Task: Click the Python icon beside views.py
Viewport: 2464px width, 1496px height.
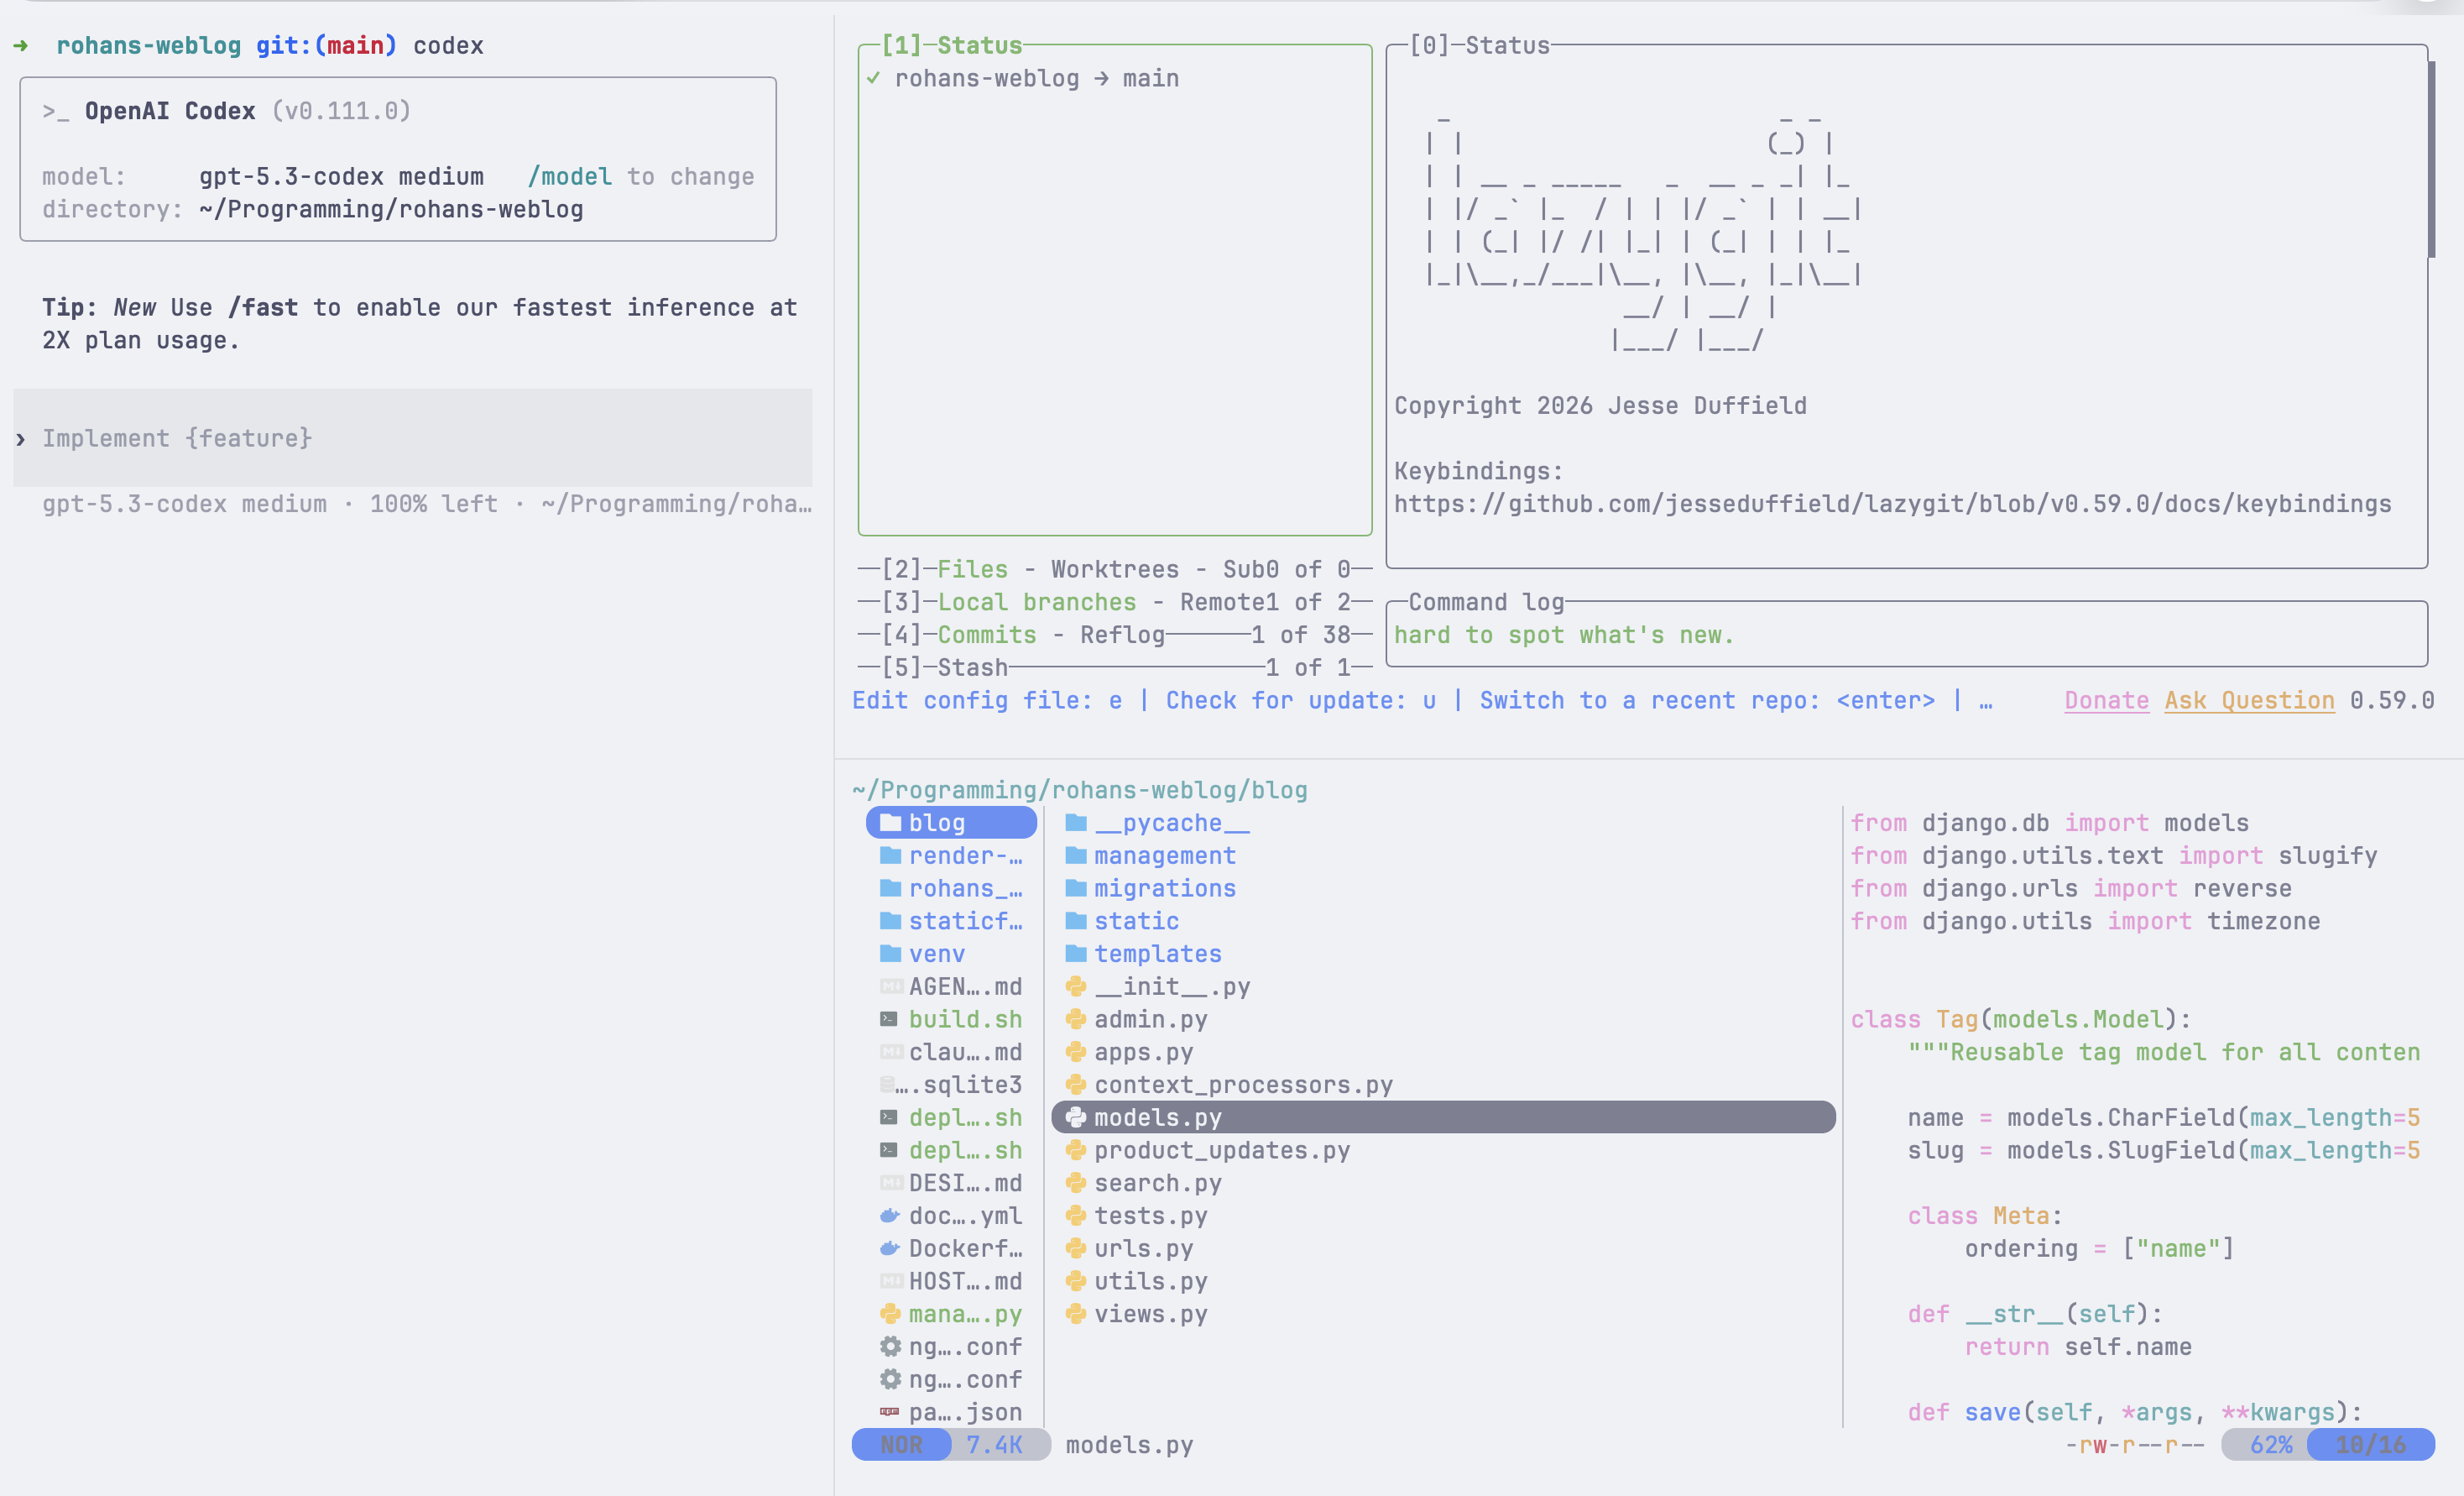Action: pos(1075,1314)
